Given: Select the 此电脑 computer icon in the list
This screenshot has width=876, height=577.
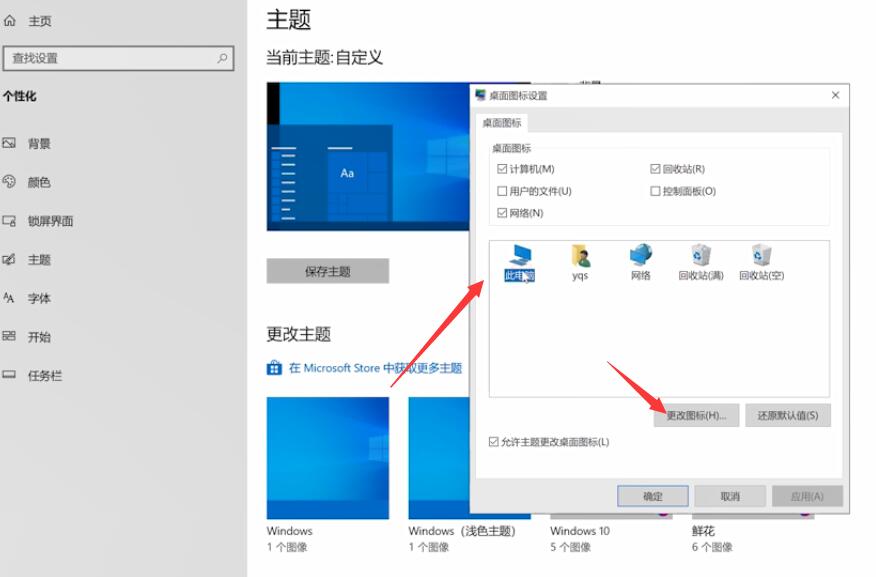Looking at the screenshot, I should click(520, 263).
